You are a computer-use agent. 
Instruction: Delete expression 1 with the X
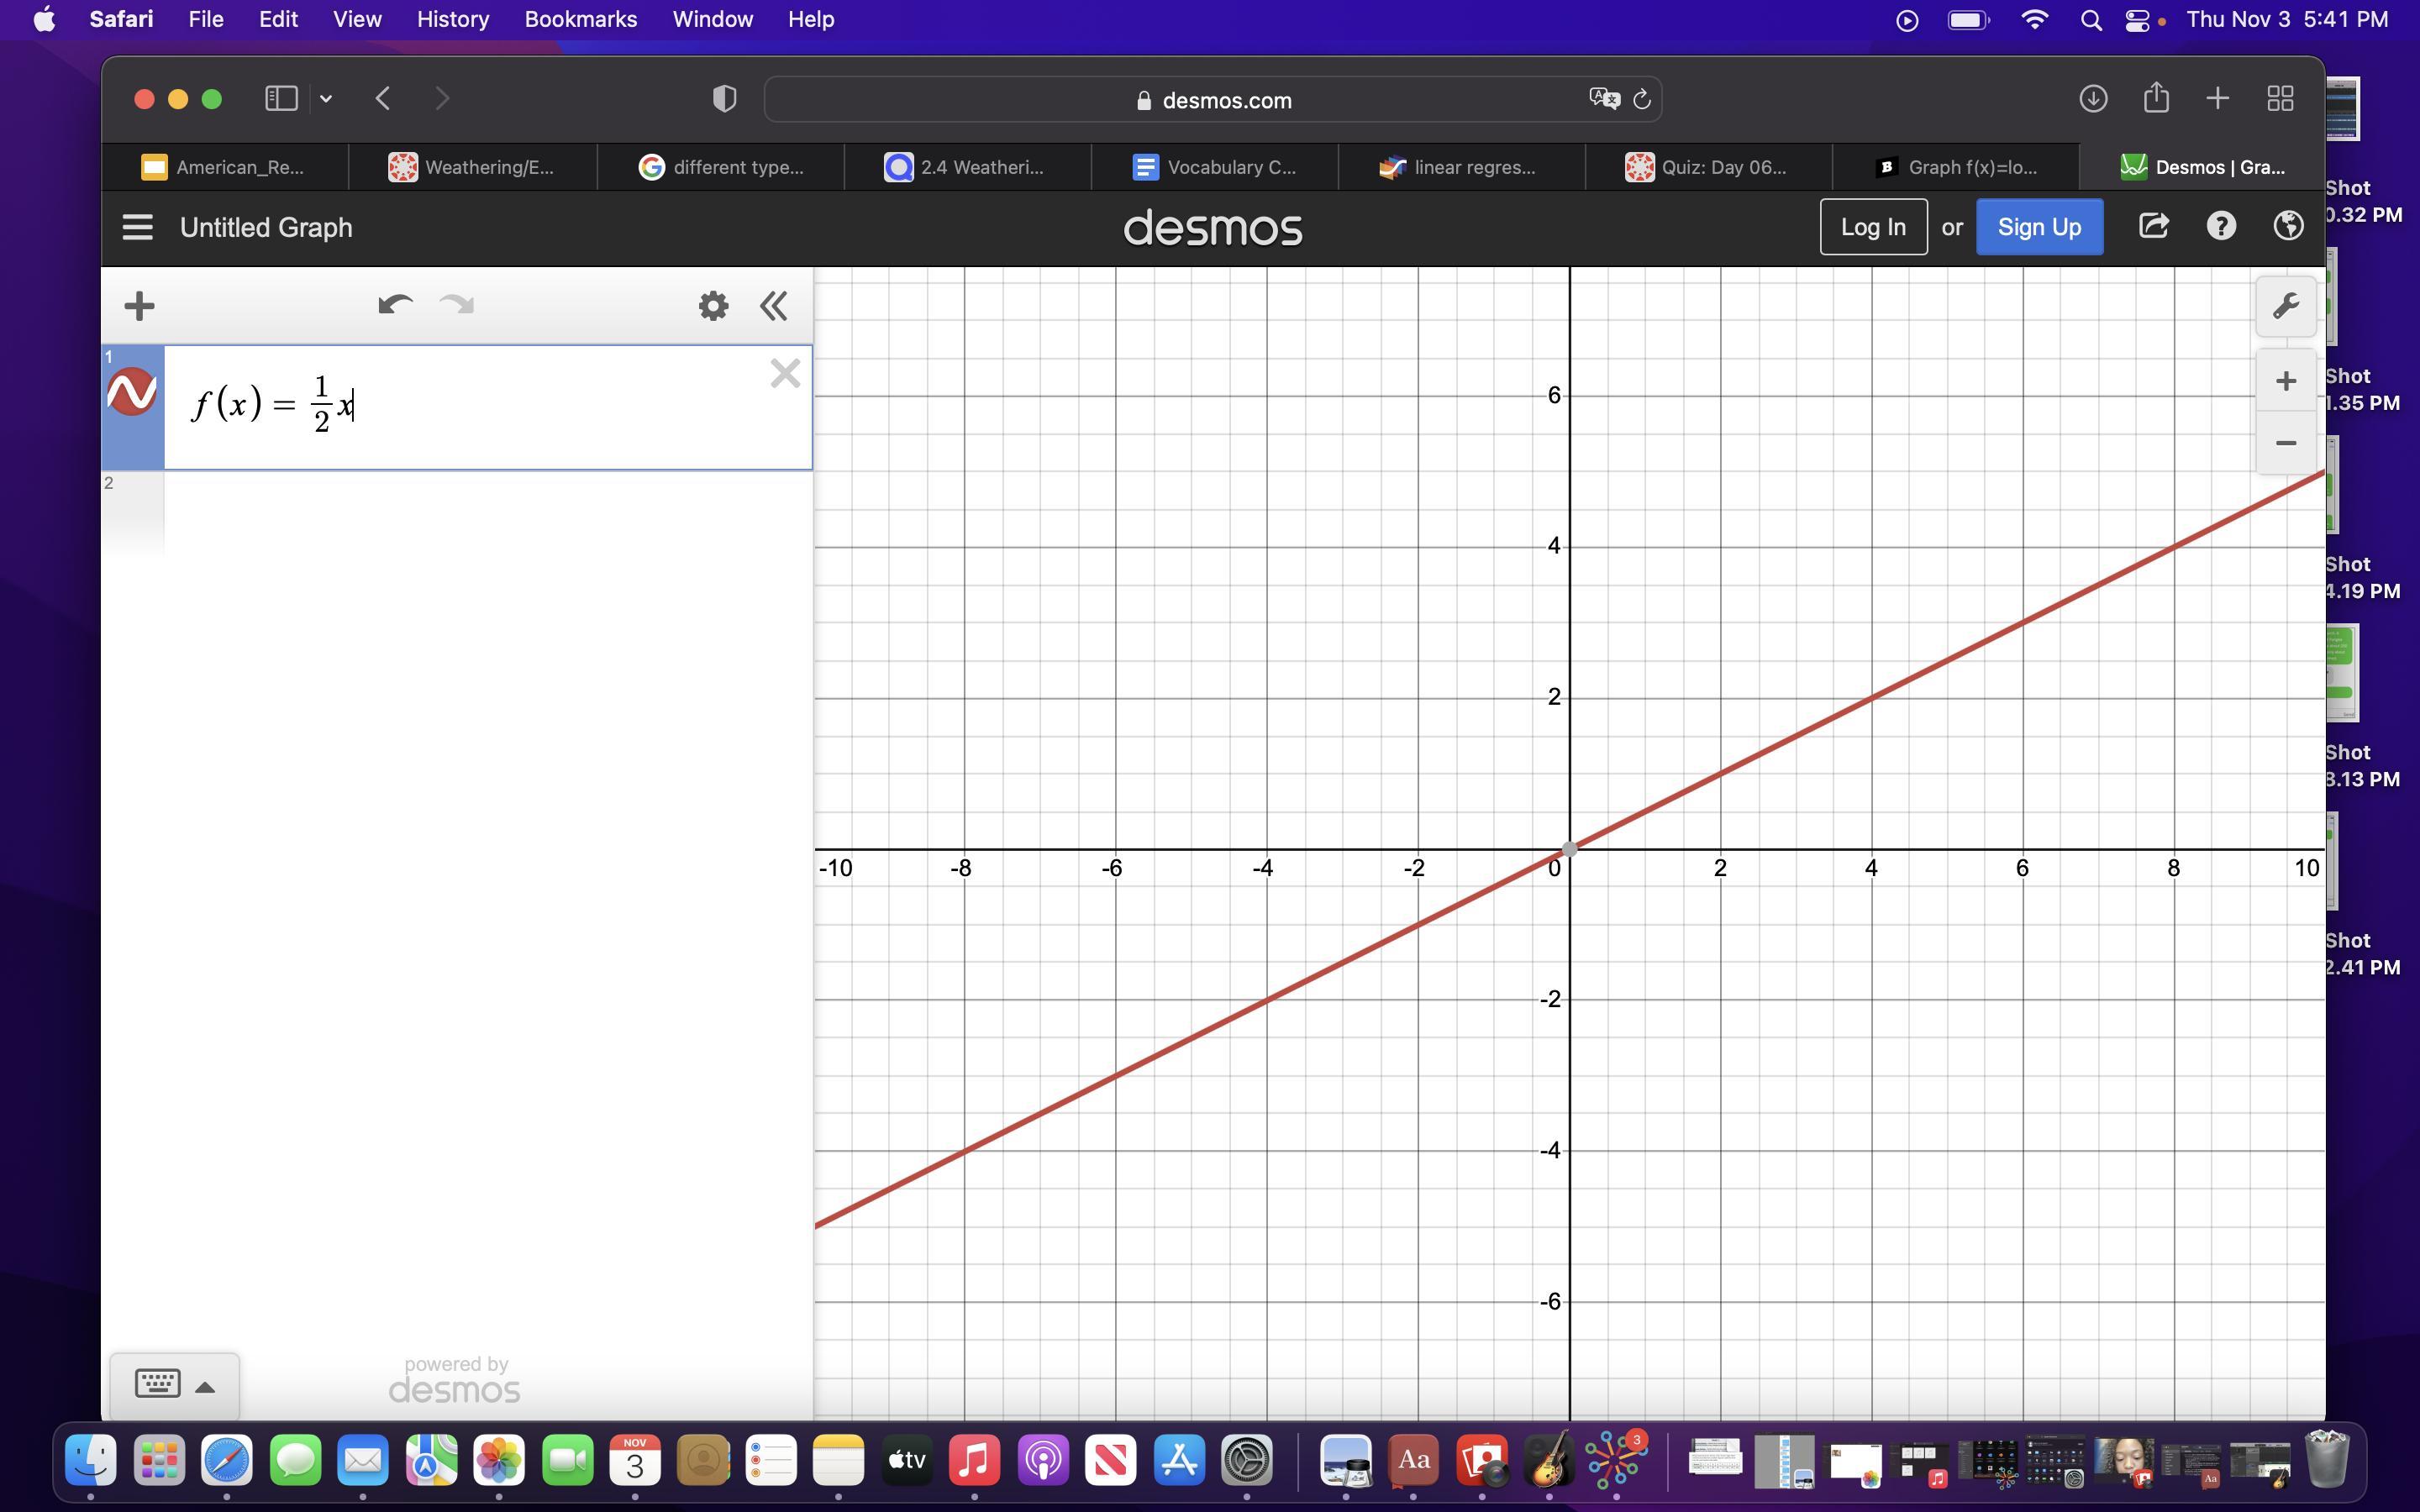pos(785,374)
